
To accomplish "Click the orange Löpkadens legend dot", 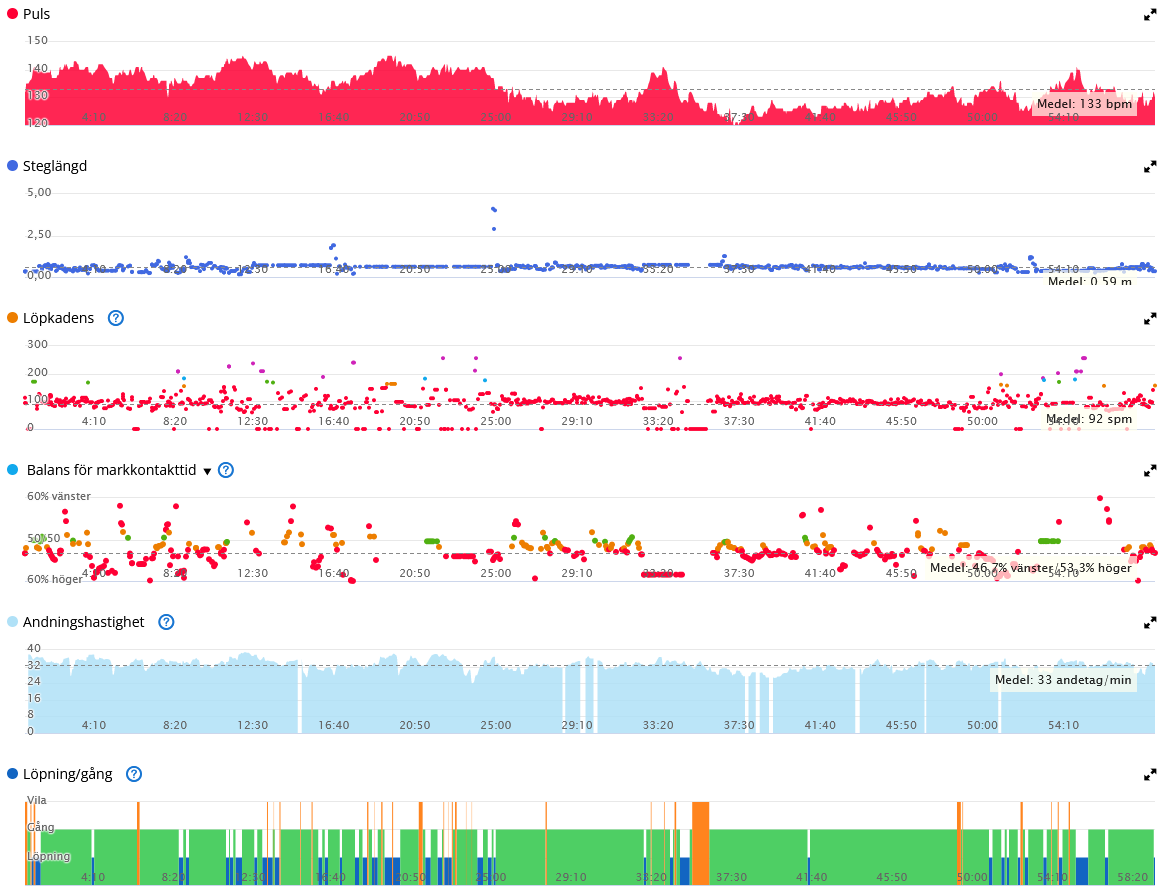I will [x=12, y=318].
